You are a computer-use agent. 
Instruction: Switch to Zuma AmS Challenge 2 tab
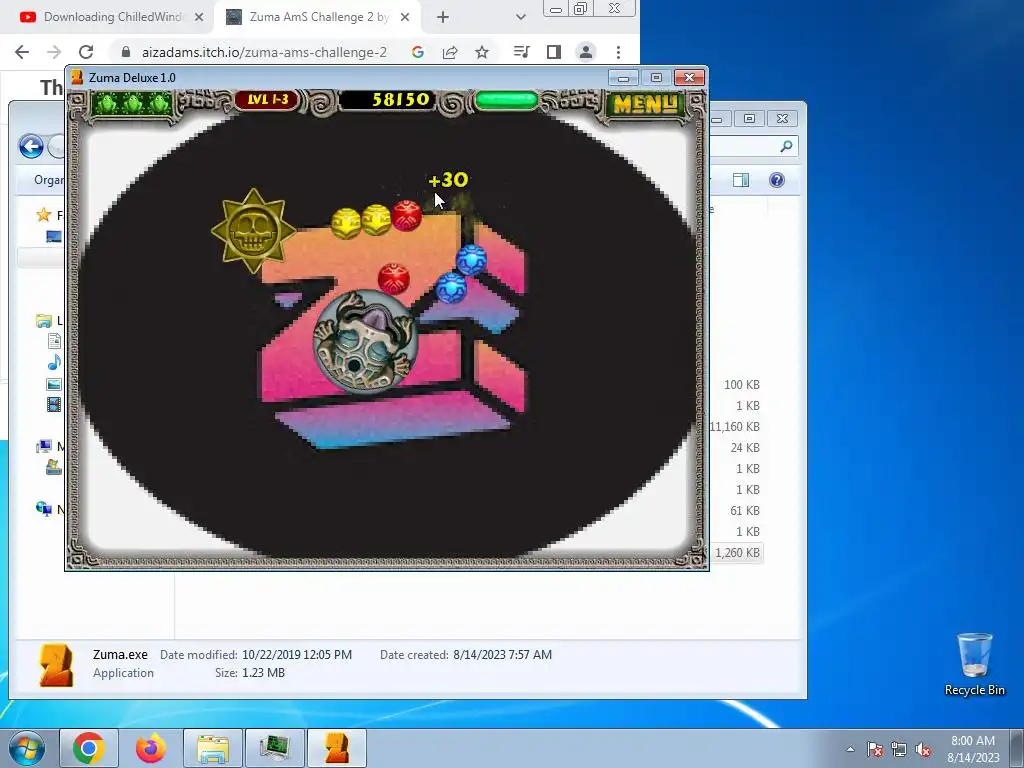(318, 17)
